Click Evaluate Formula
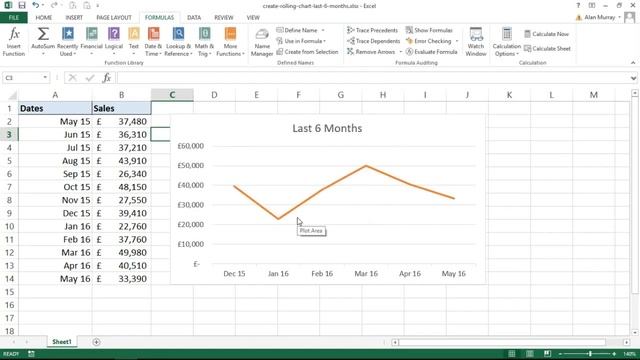Screen dimensions: 640x360 pos(431,52)
